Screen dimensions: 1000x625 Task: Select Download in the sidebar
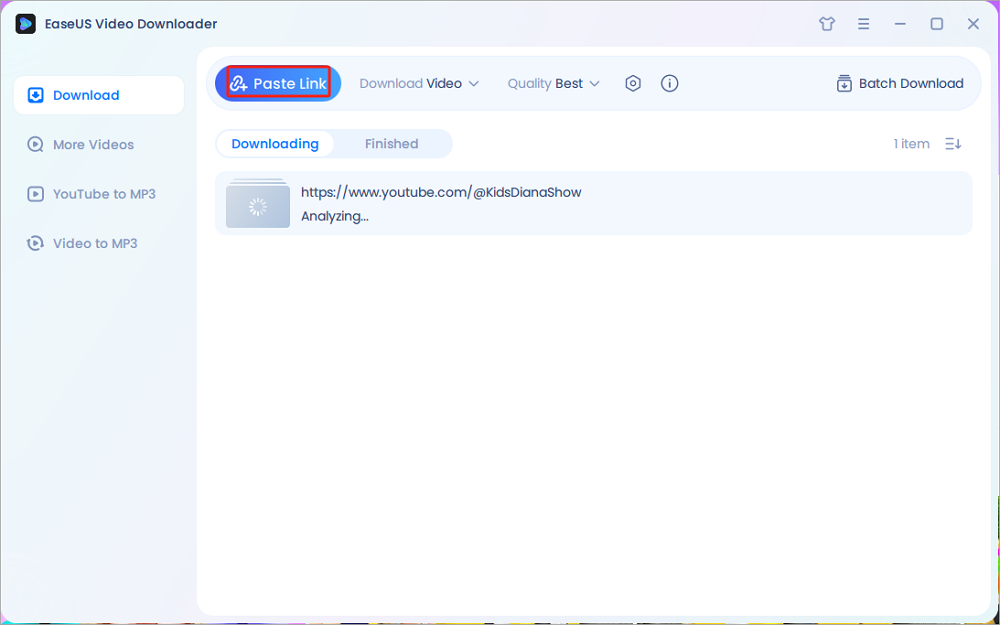99,95
